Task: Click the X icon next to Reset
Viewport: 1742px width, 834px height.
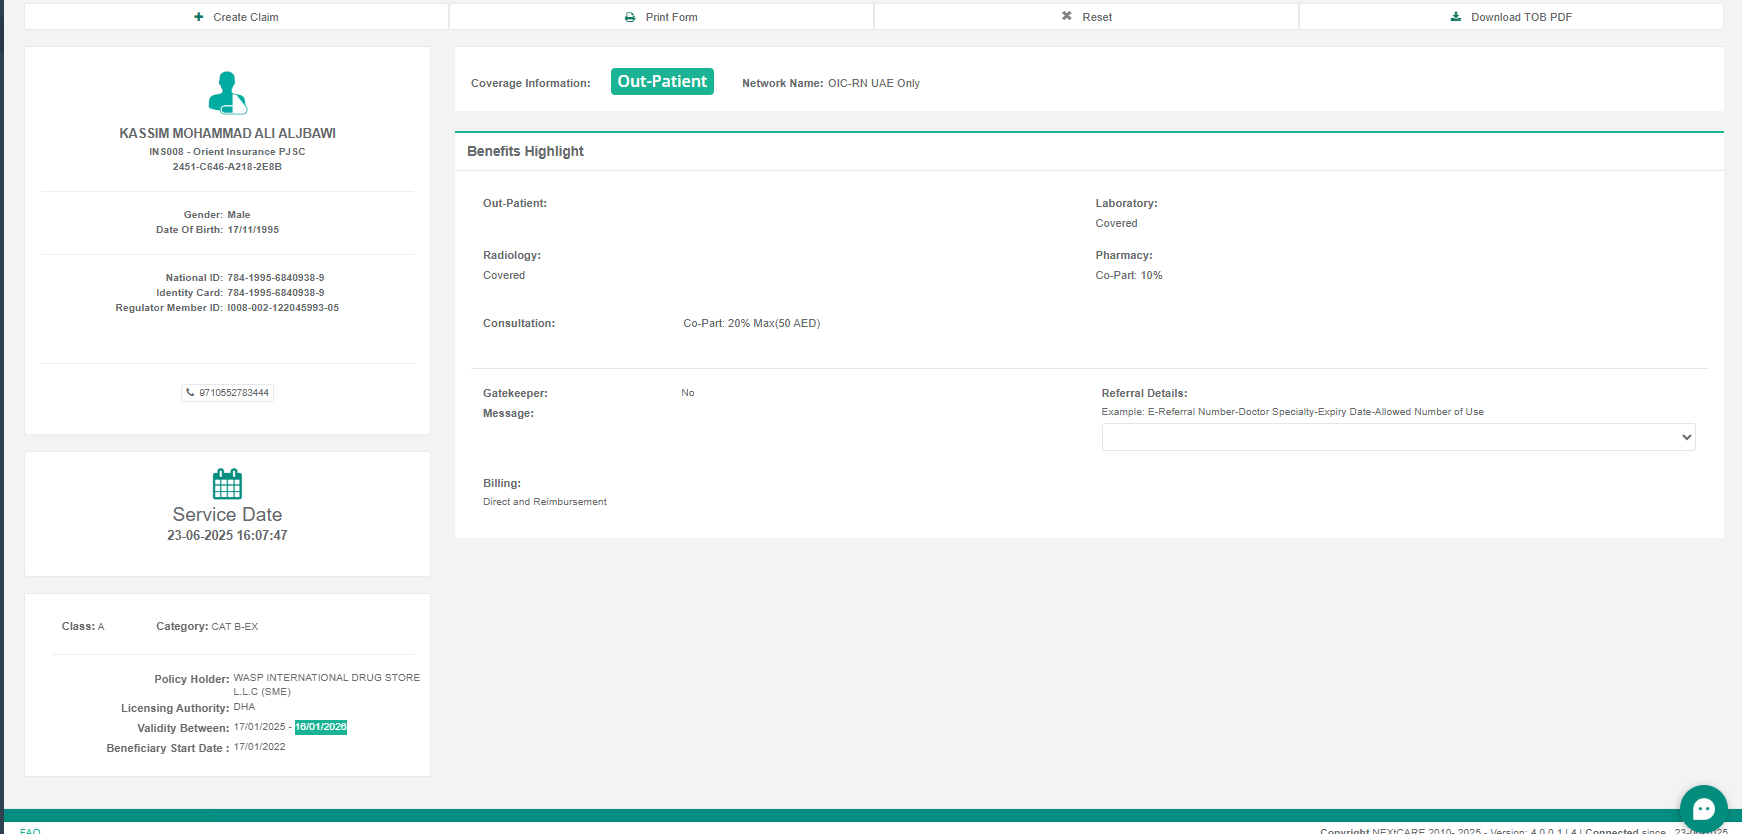Action: coord(1067,16)
